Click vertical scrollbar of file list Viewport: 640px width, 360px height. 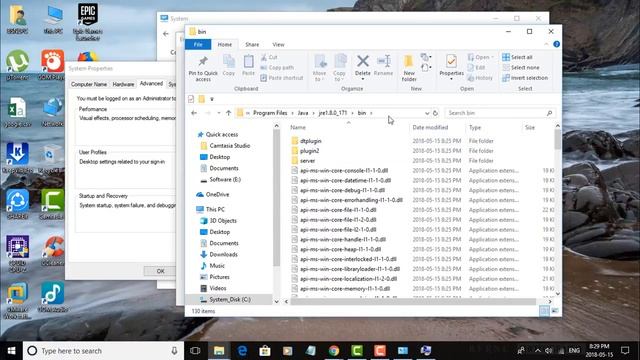(558, 140)
